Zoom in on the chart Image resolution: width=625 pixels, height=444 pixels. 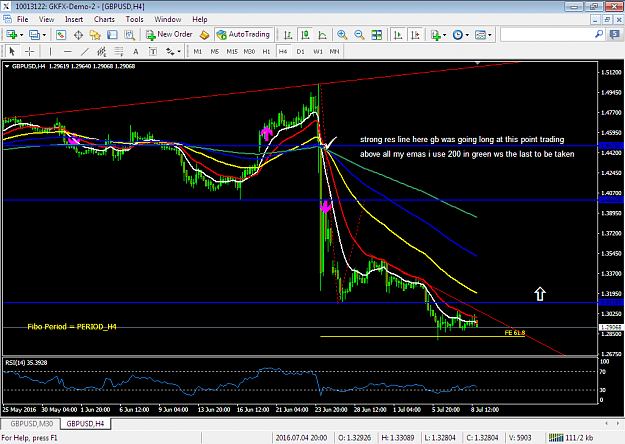[x=342, y=35]
